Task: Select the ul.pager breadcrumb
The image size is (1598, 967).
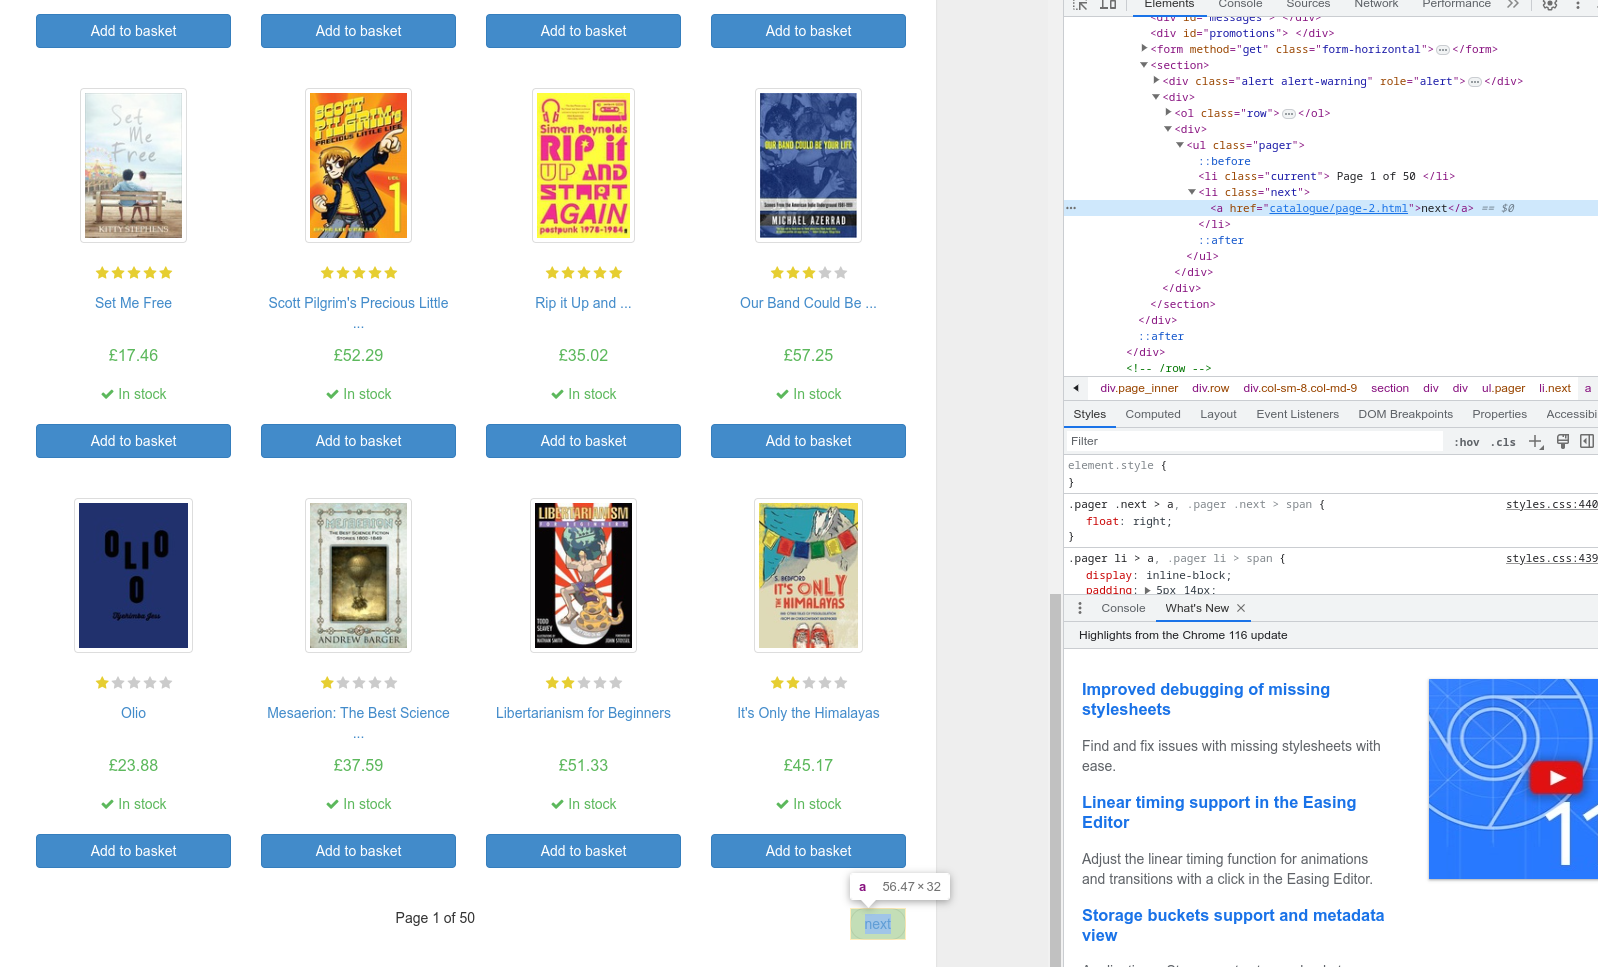Action: click(x=1503, y=388)
